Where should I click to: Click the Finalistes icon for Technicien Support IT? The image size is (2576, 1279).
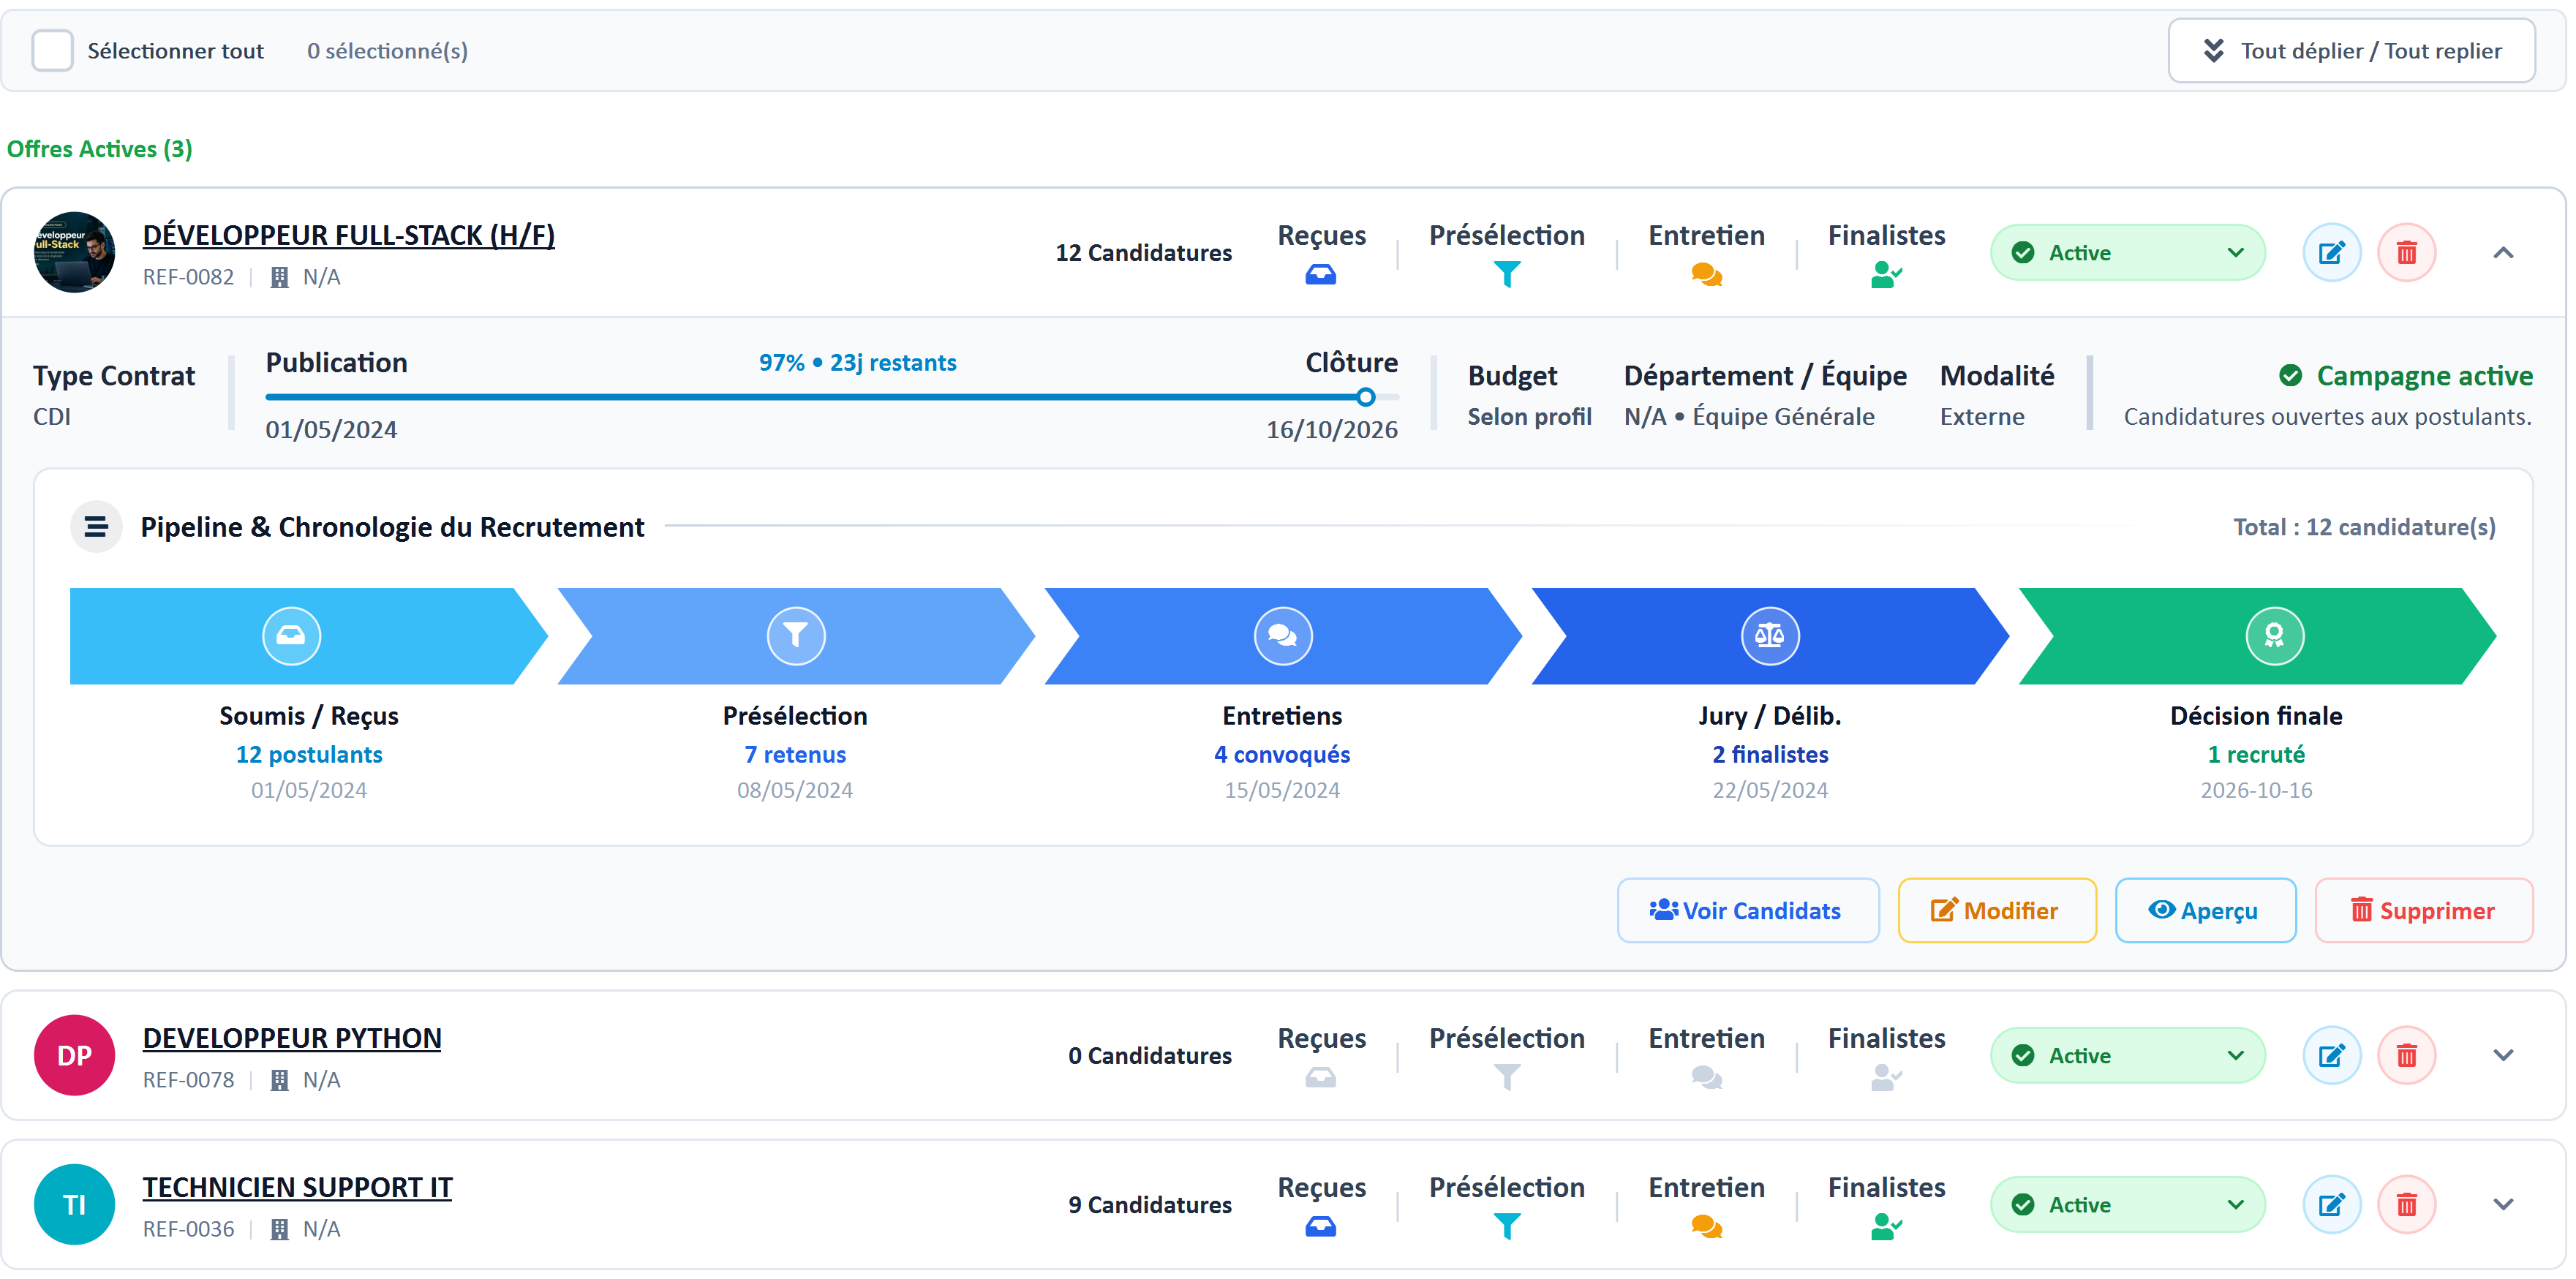coord(1886,1226)
